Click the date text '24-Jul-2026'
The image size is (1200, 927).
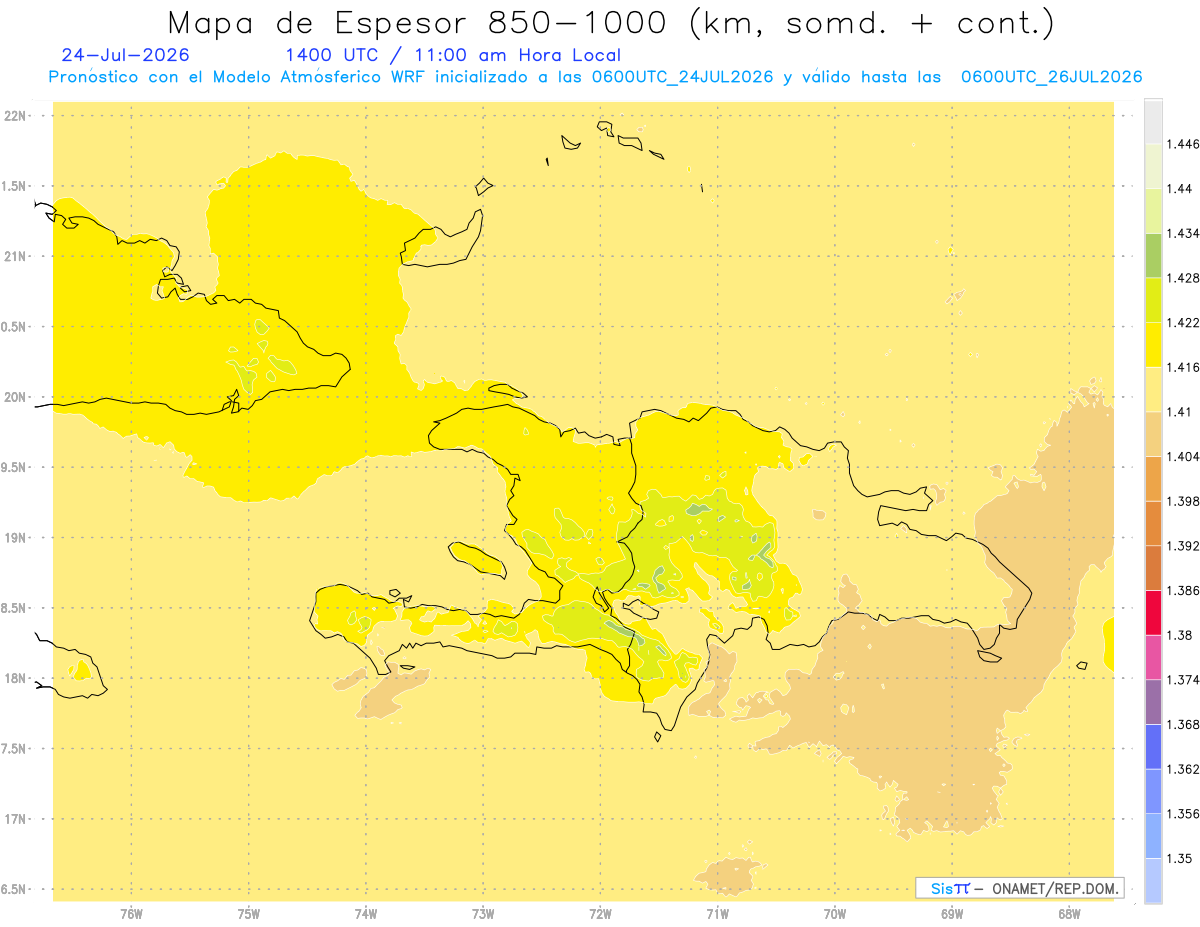[x=125, y=55]
